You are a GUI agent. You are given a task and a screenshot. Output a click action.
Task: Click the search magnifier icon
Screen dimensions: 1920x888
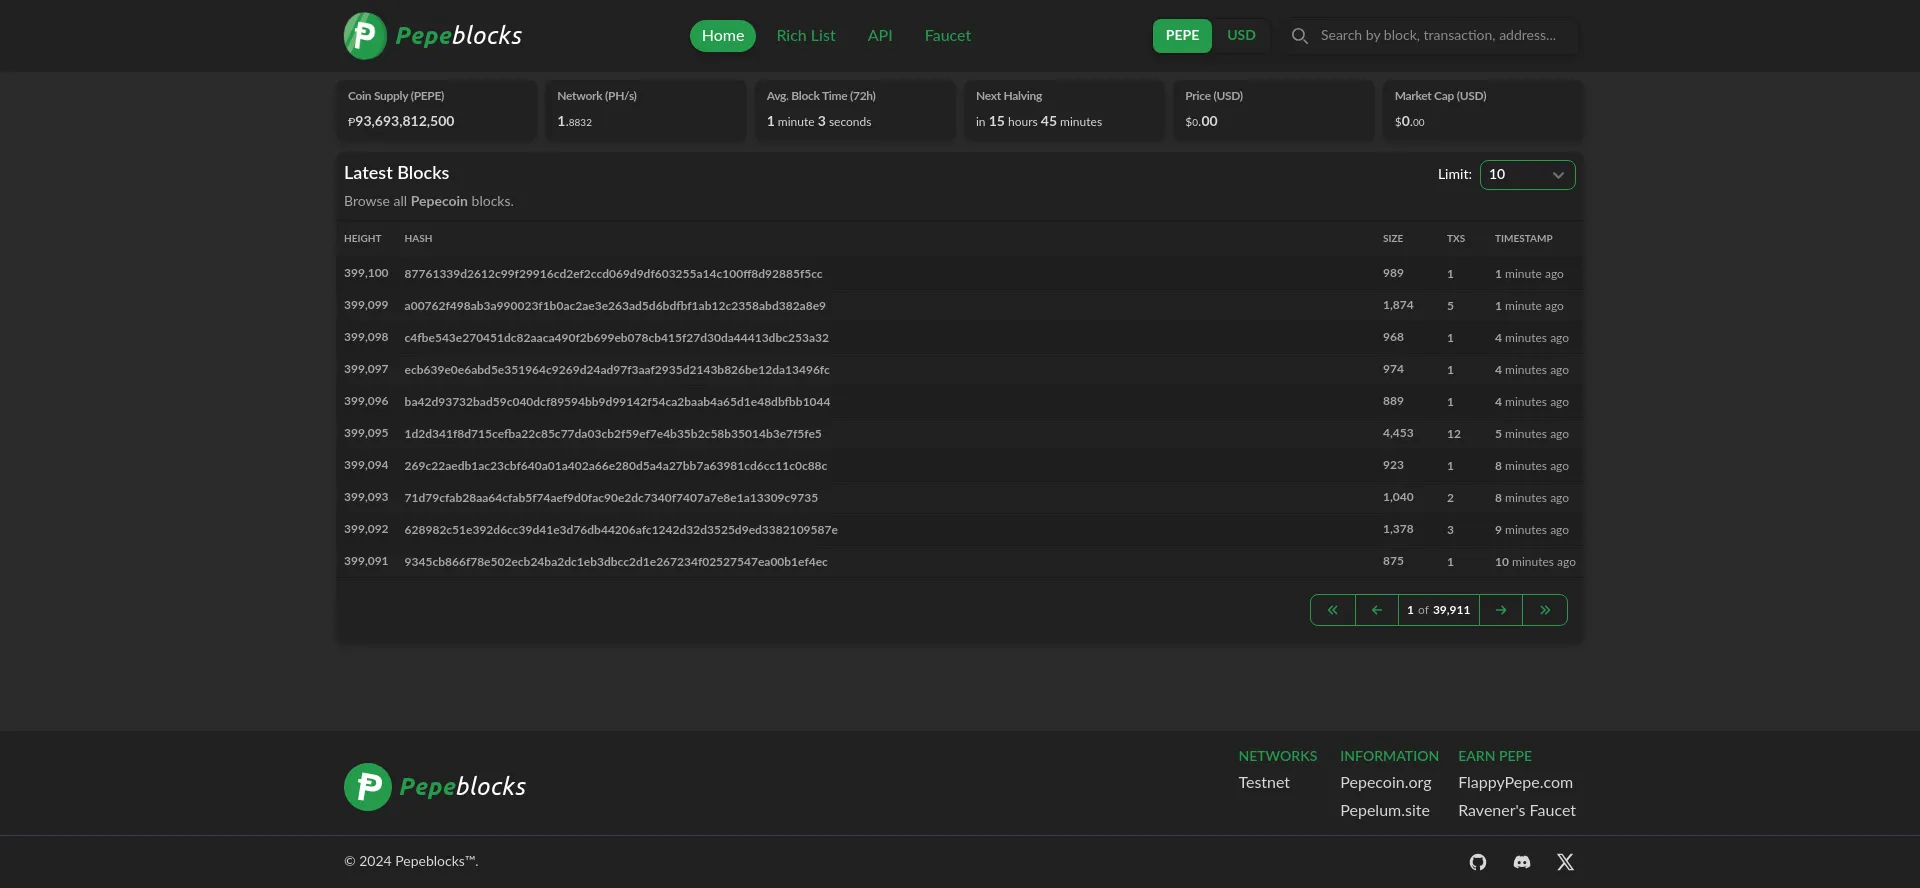(1300, 36)
